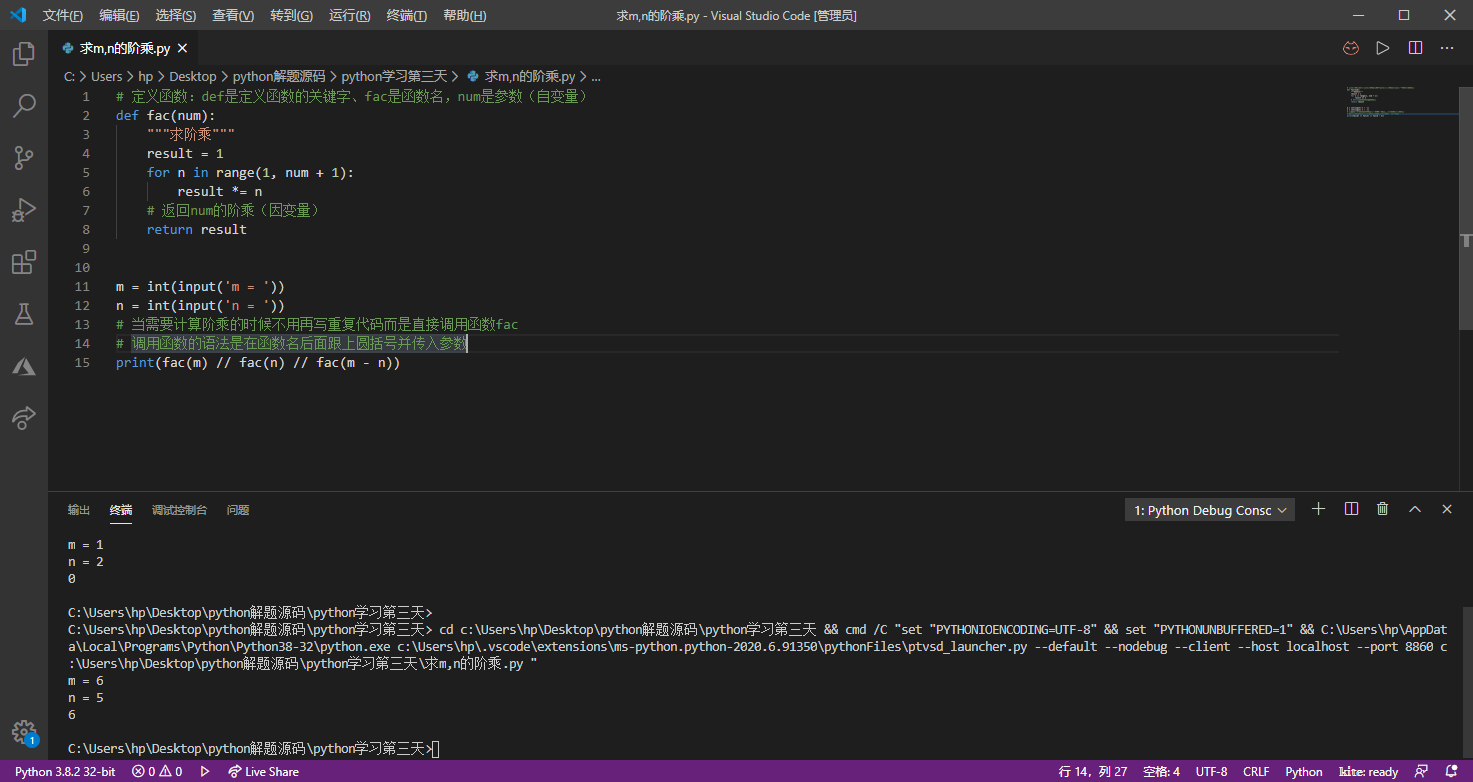Run Python file with play button
This screenshot has height=782, width=1473.
[x=1383, y=48]
